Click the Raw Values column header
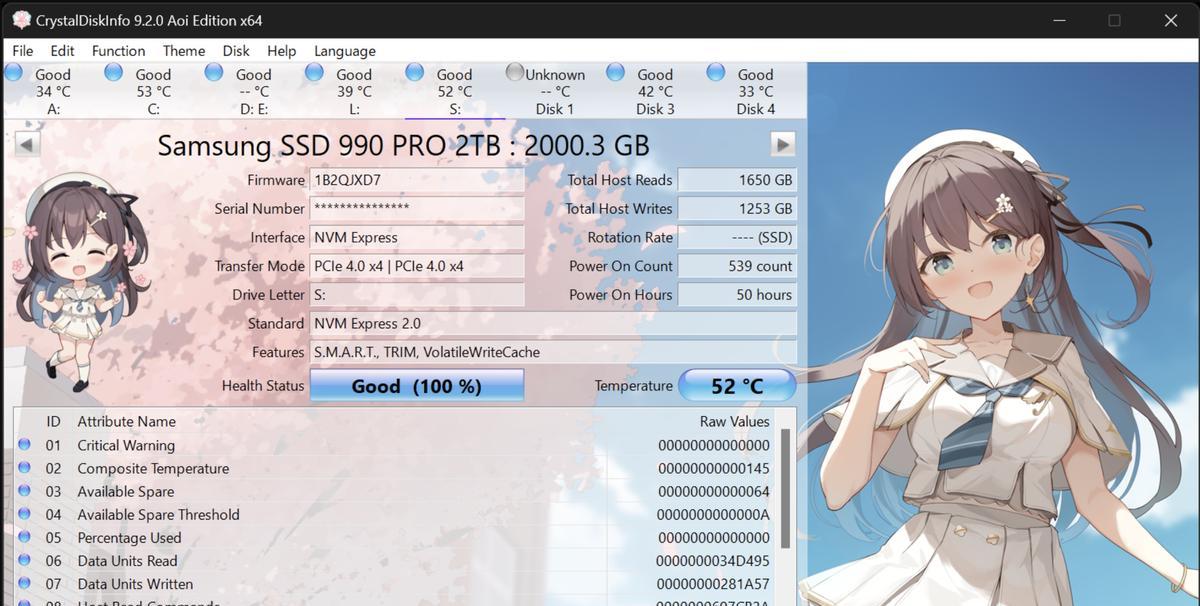Viewport: 1200px width, 606px height. [734, 421]
